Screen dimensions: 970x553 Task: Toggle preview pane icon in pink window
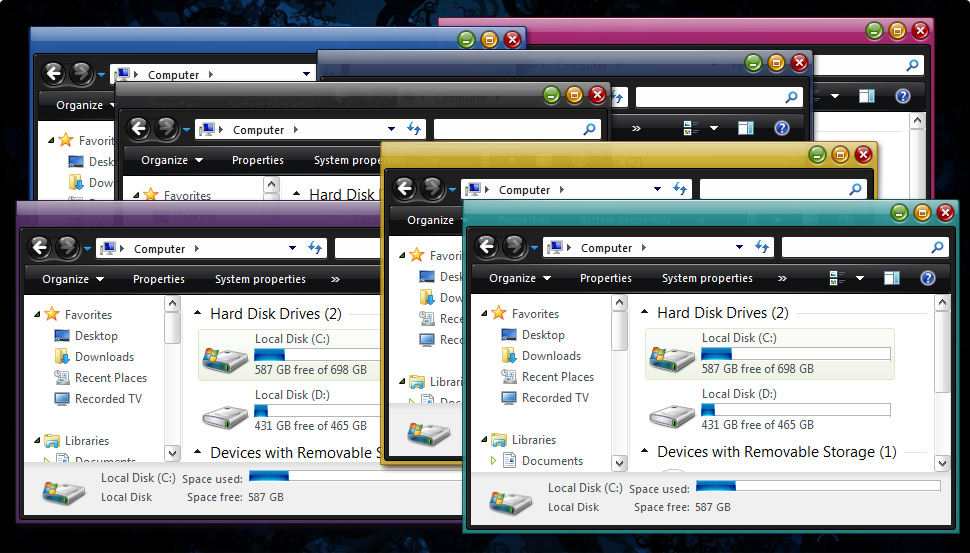click(x=867, y=96)
